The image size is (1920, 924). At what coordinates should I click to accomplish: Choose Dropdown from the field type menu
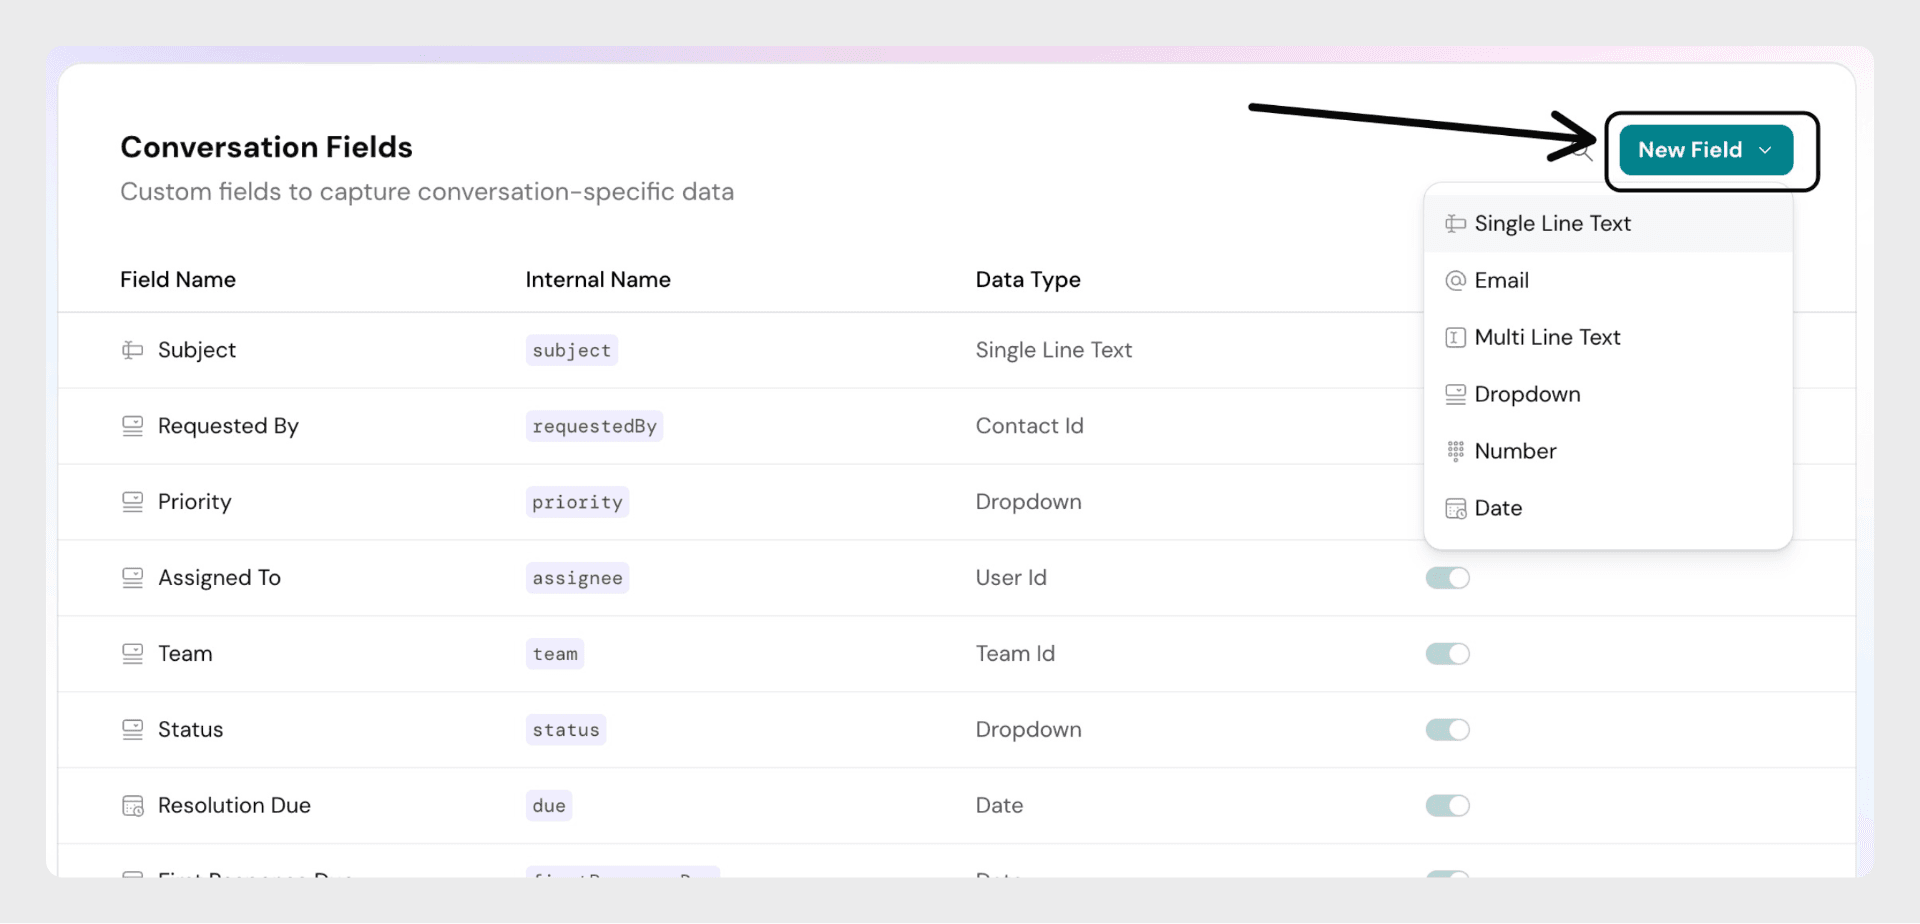point(1526,394)
